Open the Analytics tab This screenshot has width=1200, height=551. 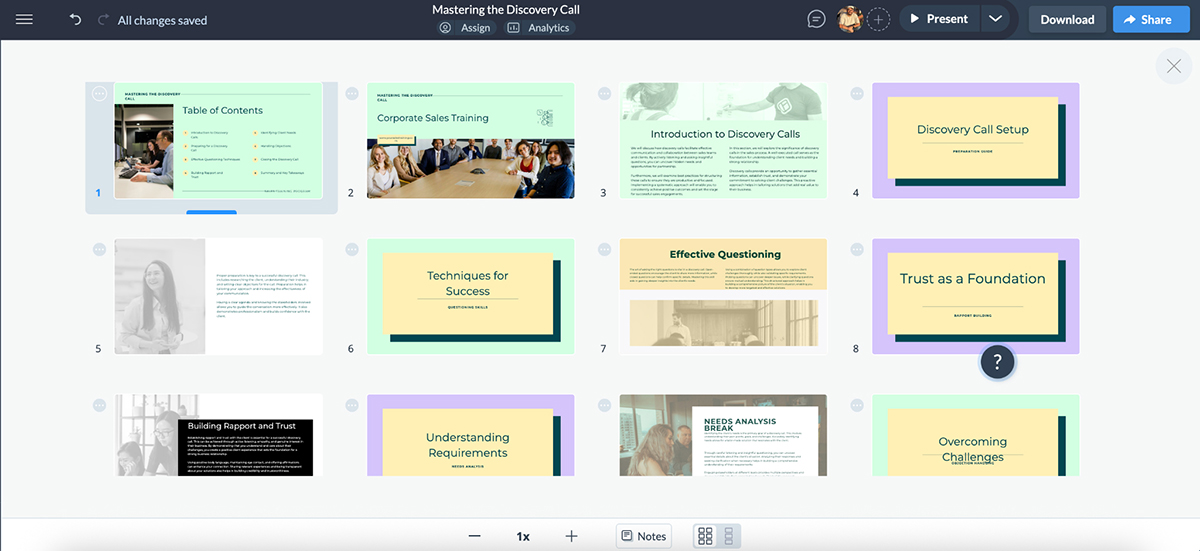538,28
